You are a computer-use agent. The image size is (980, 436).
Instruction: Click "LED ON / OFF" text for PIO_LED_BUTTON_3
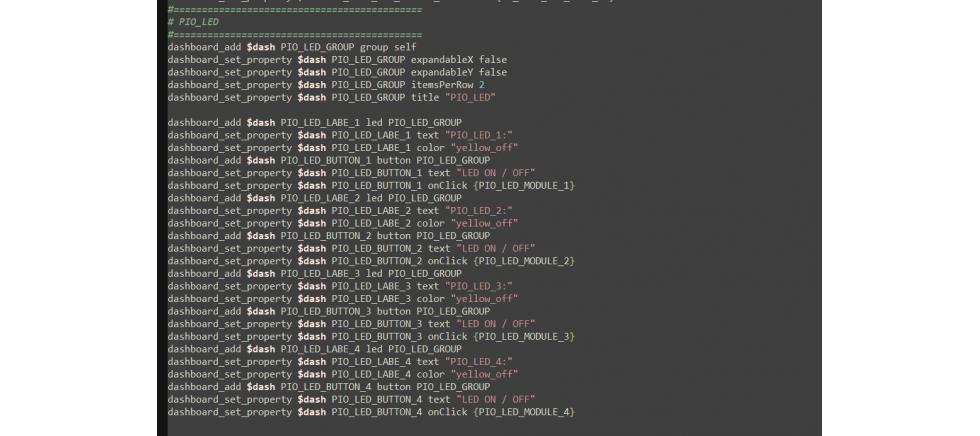tap(495, 324)
